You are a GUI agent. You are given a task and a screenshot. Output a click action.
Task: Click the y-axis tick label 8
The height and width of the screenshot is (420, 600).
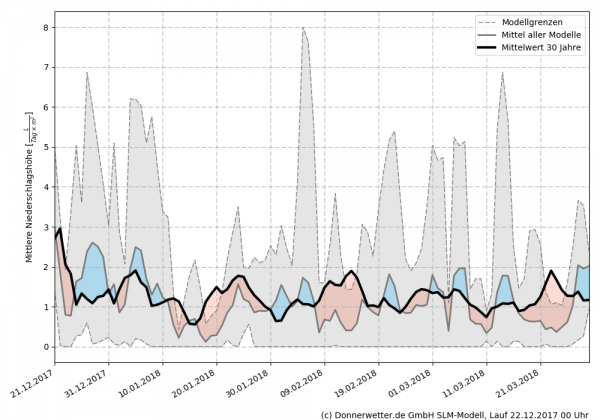(43, 28)
